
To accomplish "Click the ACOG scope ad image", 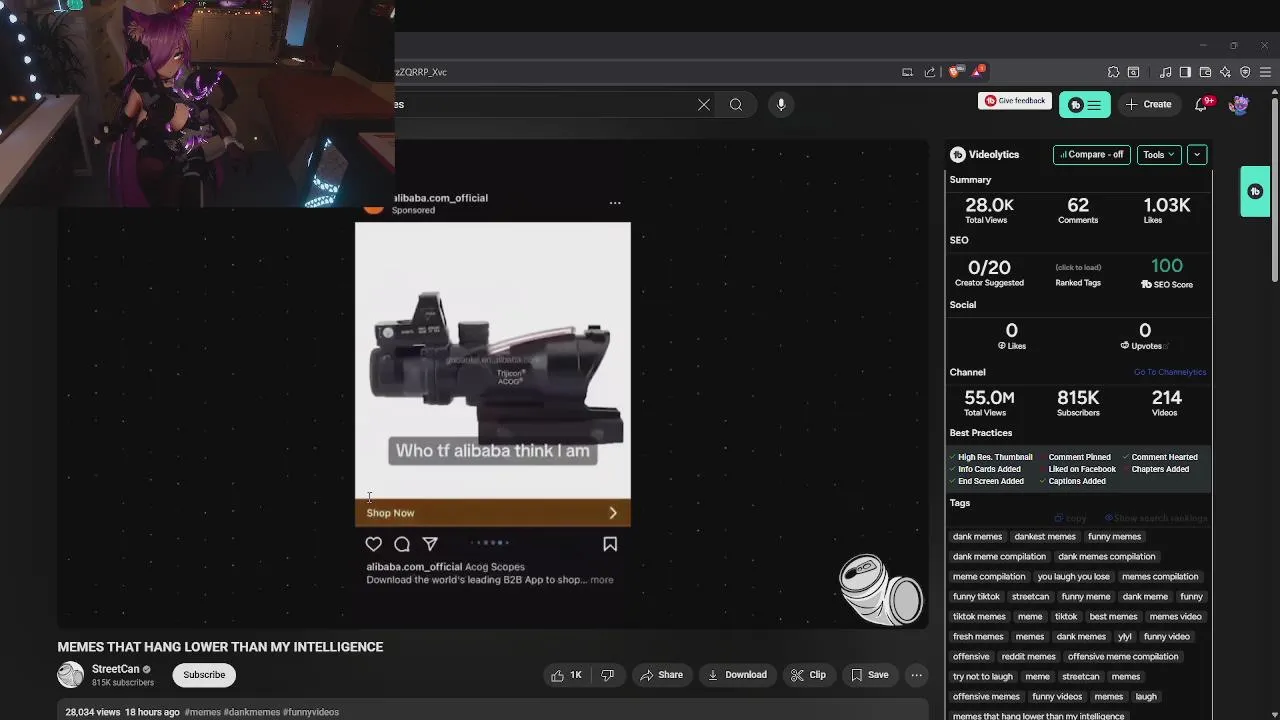I will click(492, 360).
